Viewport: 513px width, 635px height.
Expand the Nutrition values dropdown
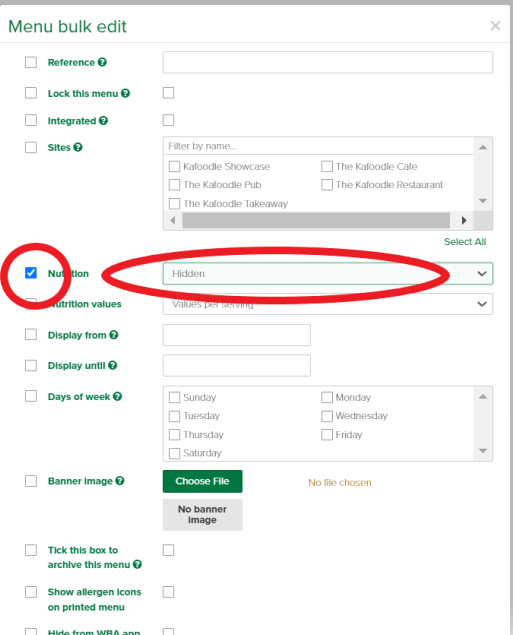pos(328,304)
